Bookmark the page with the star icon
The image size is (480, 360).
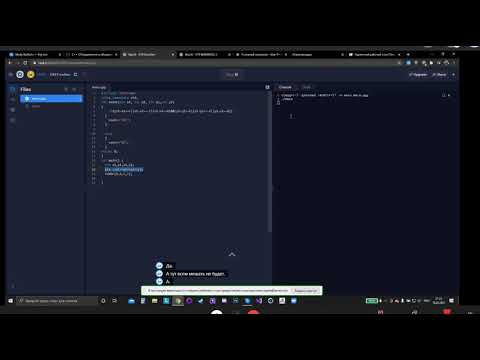[x=399, y=63]
